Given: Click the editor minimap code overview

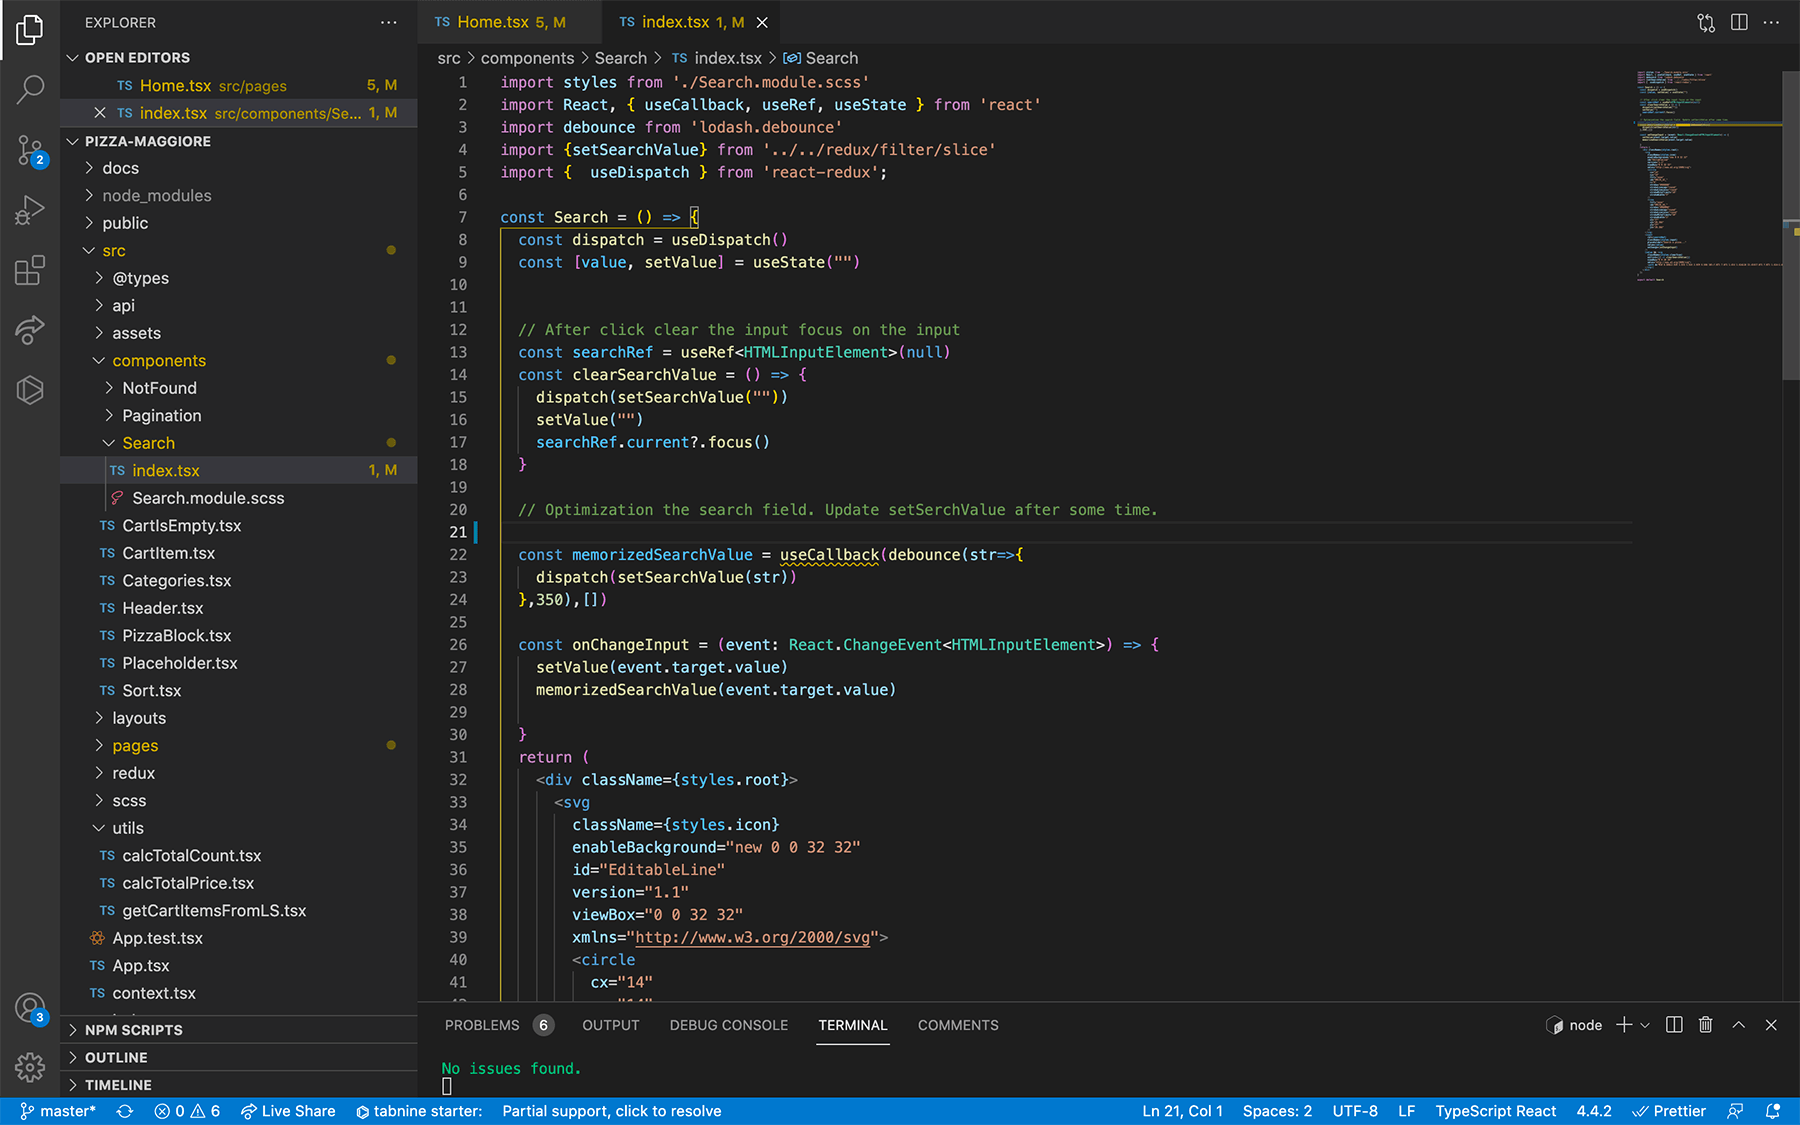Looking at the screenshot, I should (1708, 175).
